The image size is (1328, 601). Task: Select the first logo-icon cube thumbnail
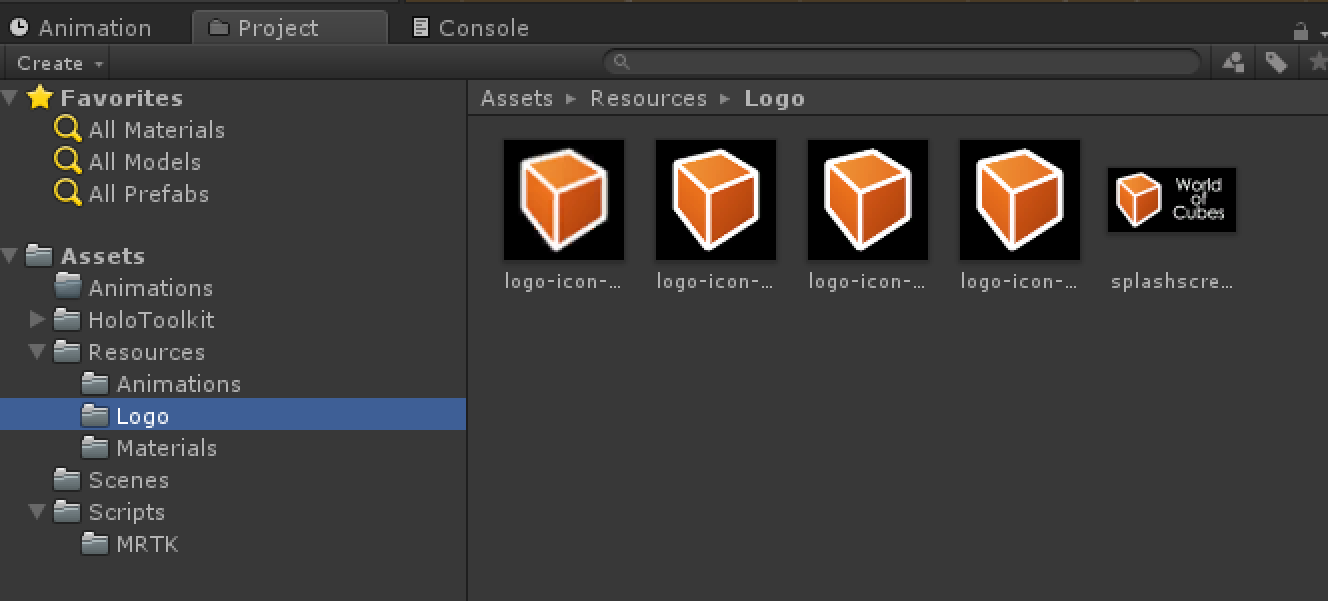(563, 199)
